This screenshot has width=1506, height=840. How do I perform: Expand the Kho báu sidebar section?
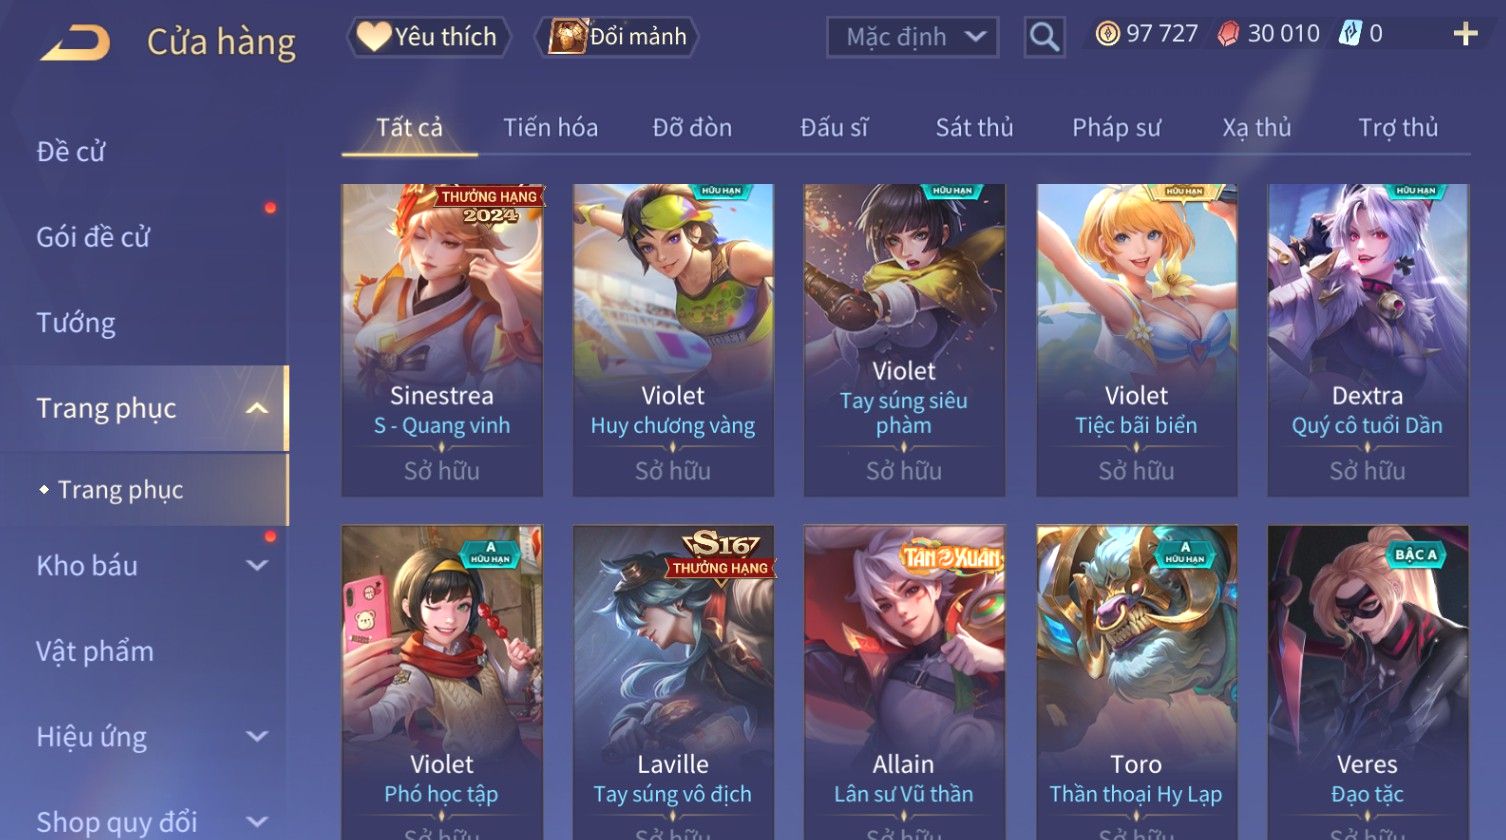click(257, 565)
